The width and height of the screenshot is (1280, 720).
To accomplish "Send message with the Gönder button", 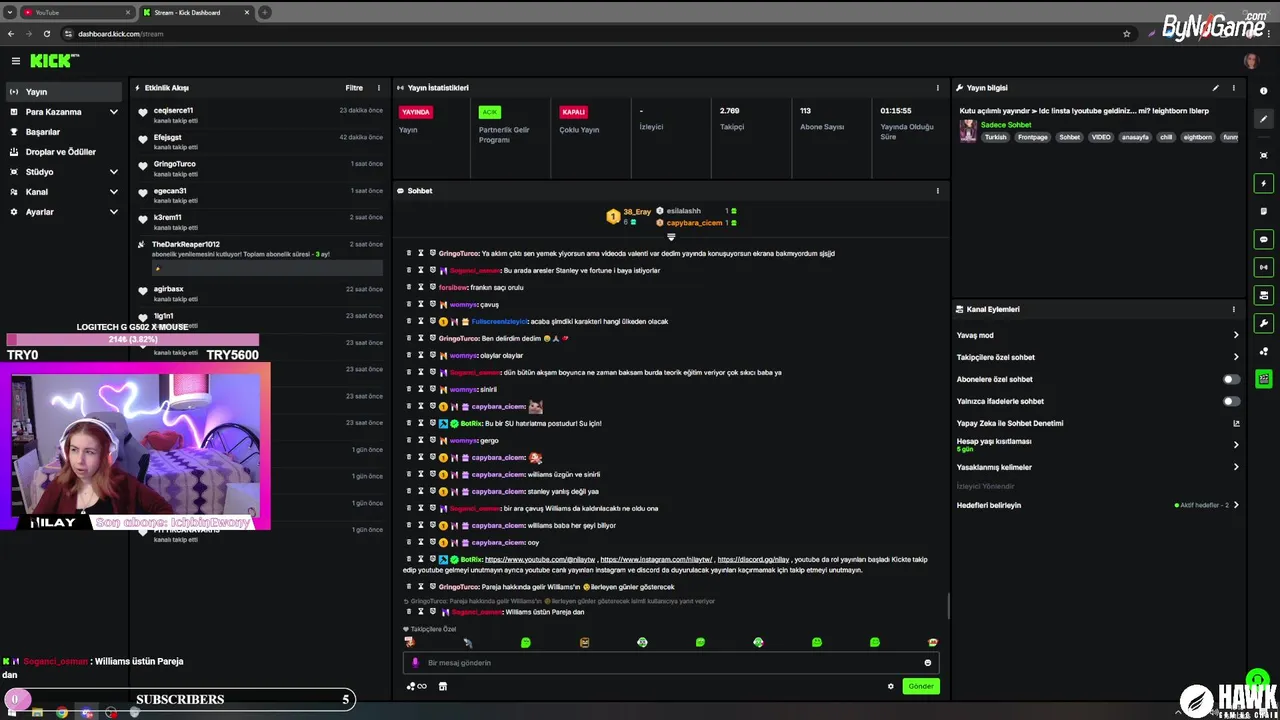I will click(x=921, y=687).
